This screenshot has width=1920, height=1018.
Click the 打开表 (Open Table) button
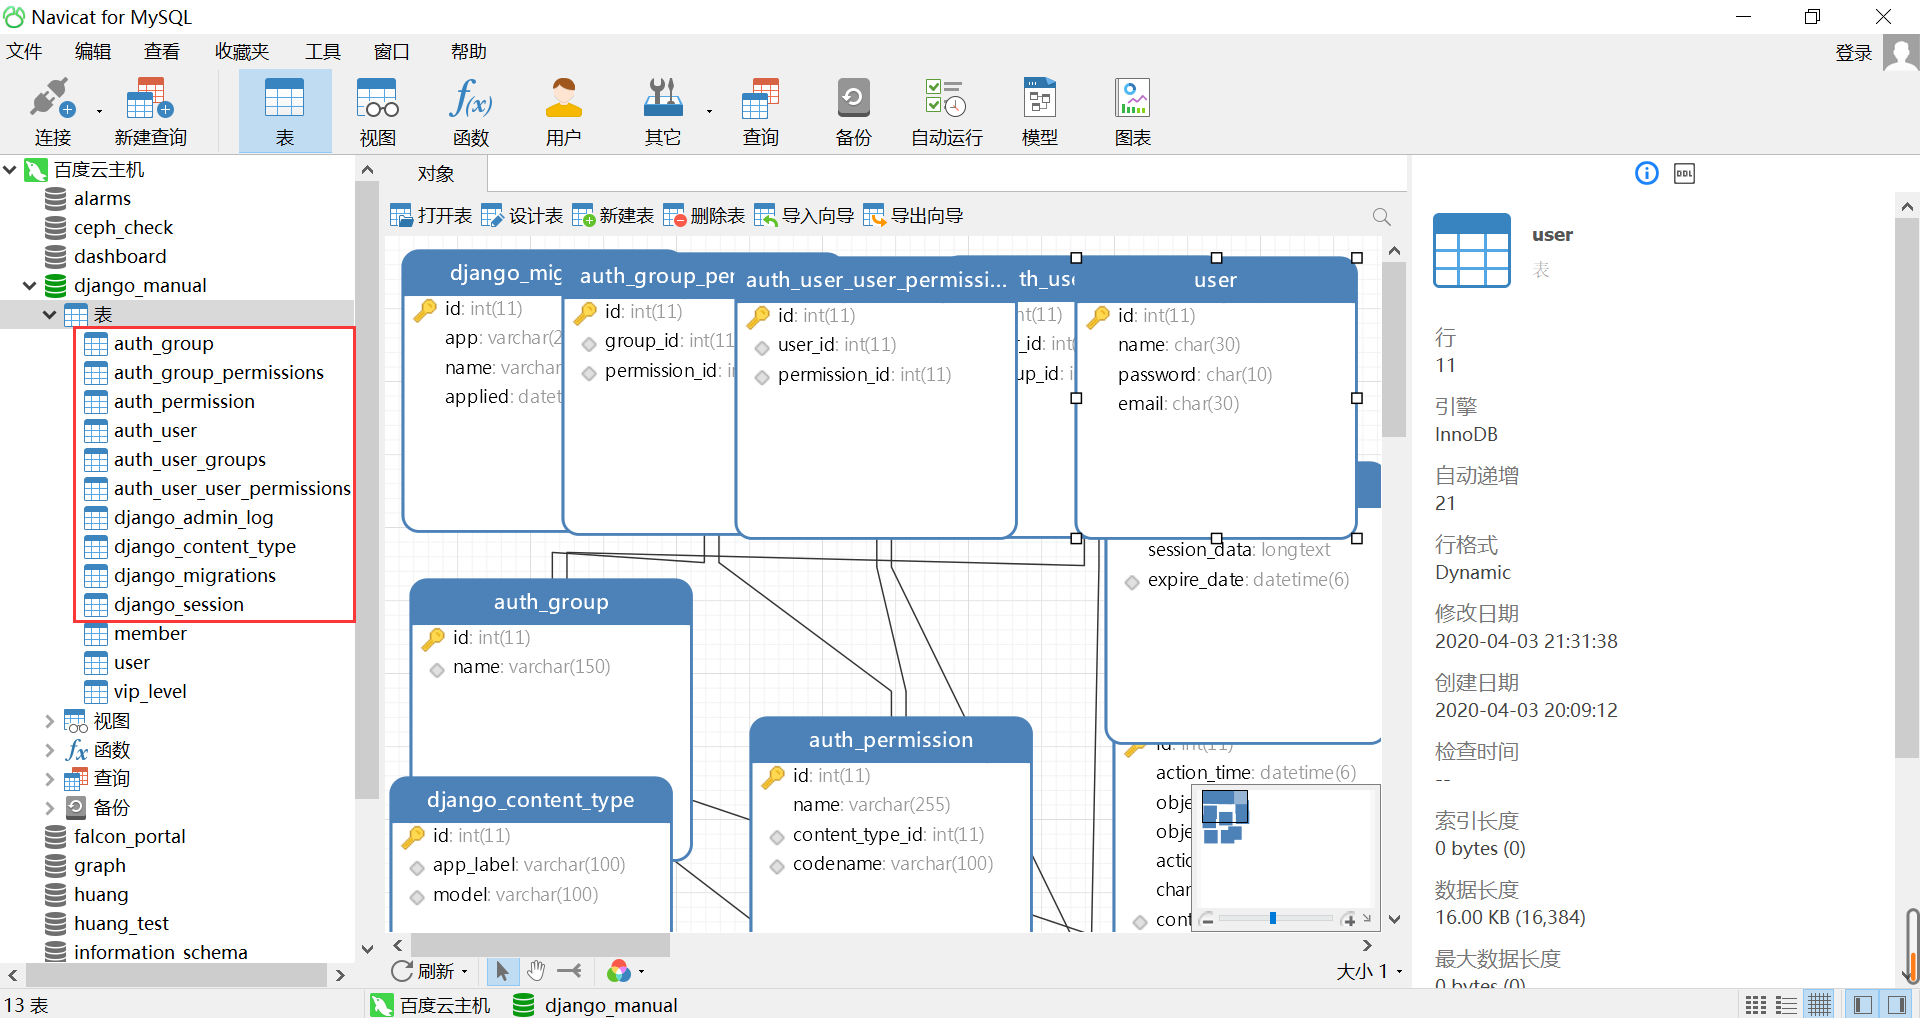(x=431, y=216)
